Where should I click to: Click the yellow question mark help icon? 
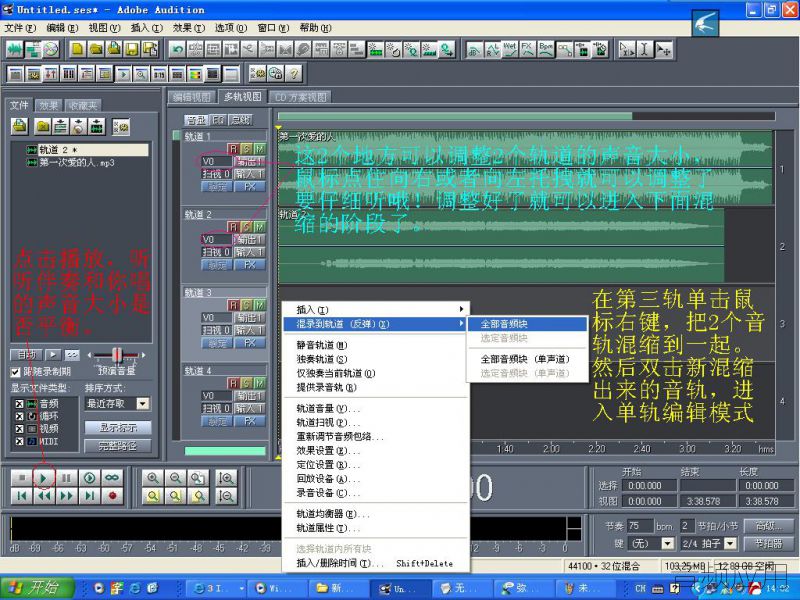pyautogui.click(x=294, y=74)
